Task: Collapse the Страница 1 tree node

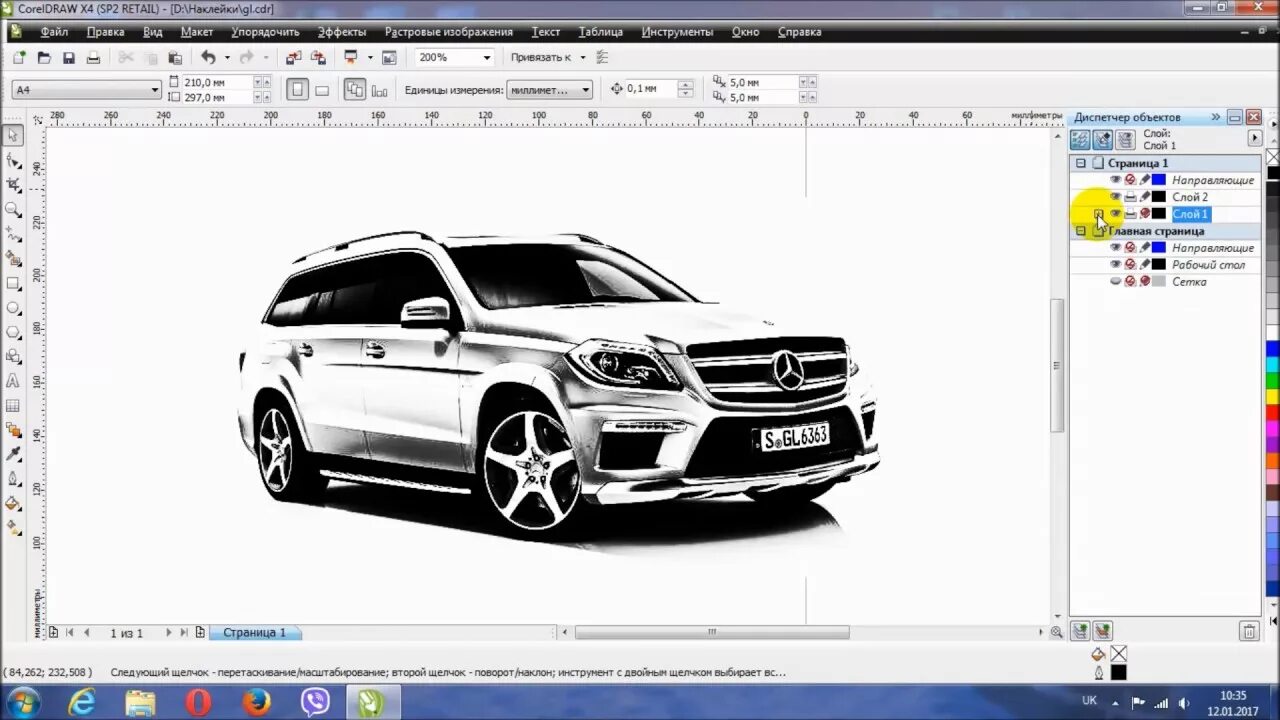Action: point(1080,163)
